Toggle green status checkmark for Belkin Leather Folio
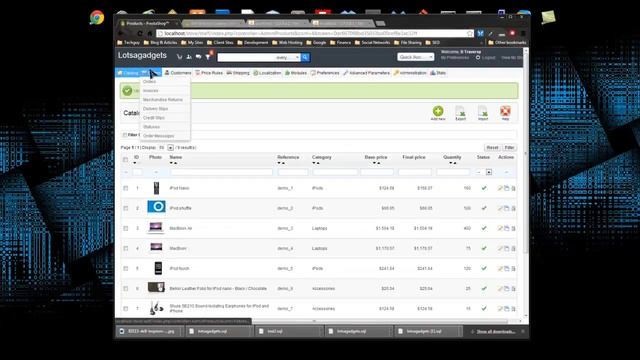The height and width of the screenshot is (360, 640). click(x=484, y=289)
